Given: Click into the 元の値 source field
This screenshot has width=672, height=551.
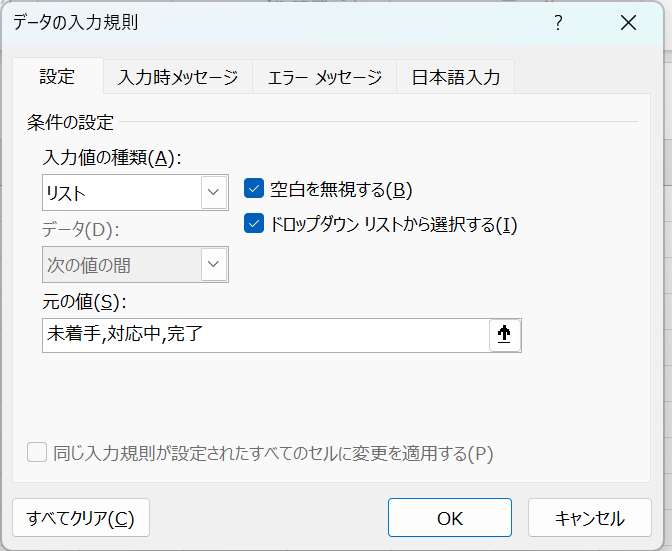Looking at the screenshot, I should coord(265,336).
